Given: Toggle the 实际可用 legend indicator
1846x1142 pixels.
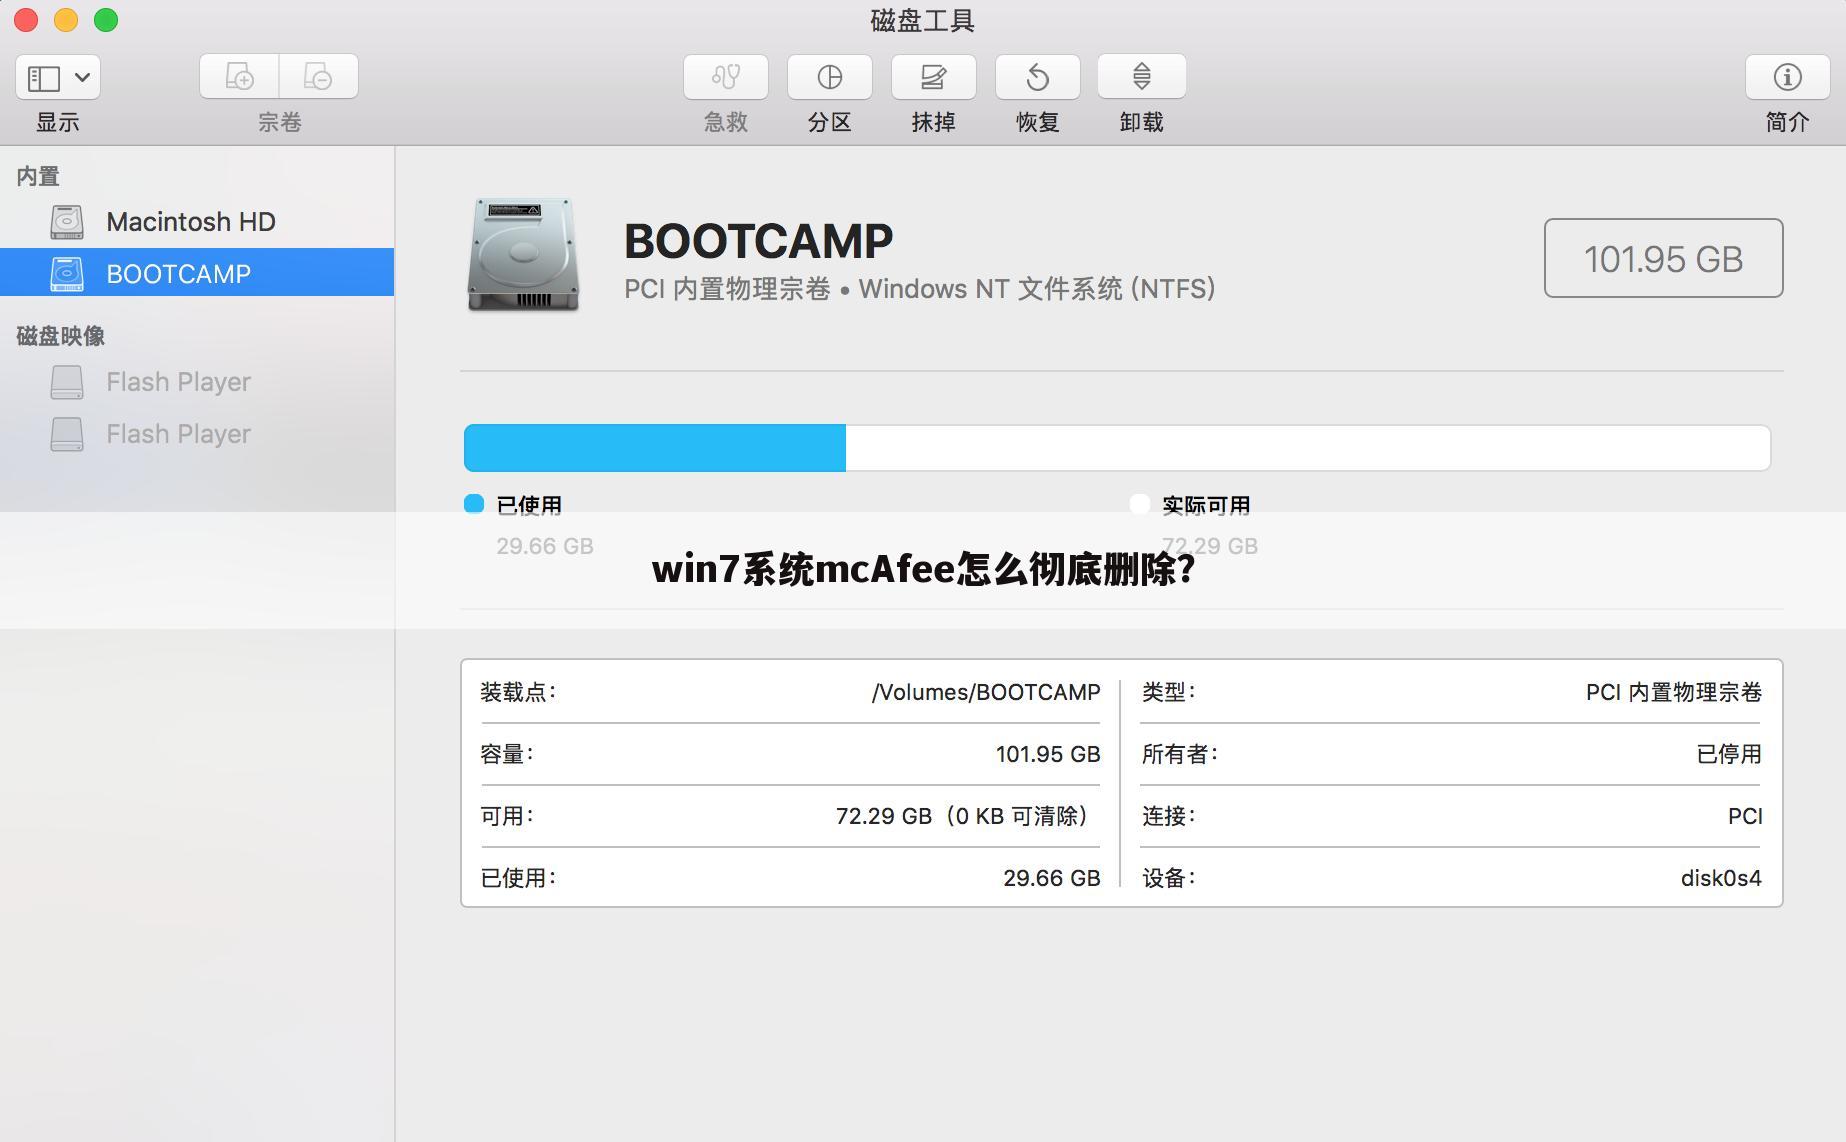Looking at the screenshot, I should point(1139,505).
